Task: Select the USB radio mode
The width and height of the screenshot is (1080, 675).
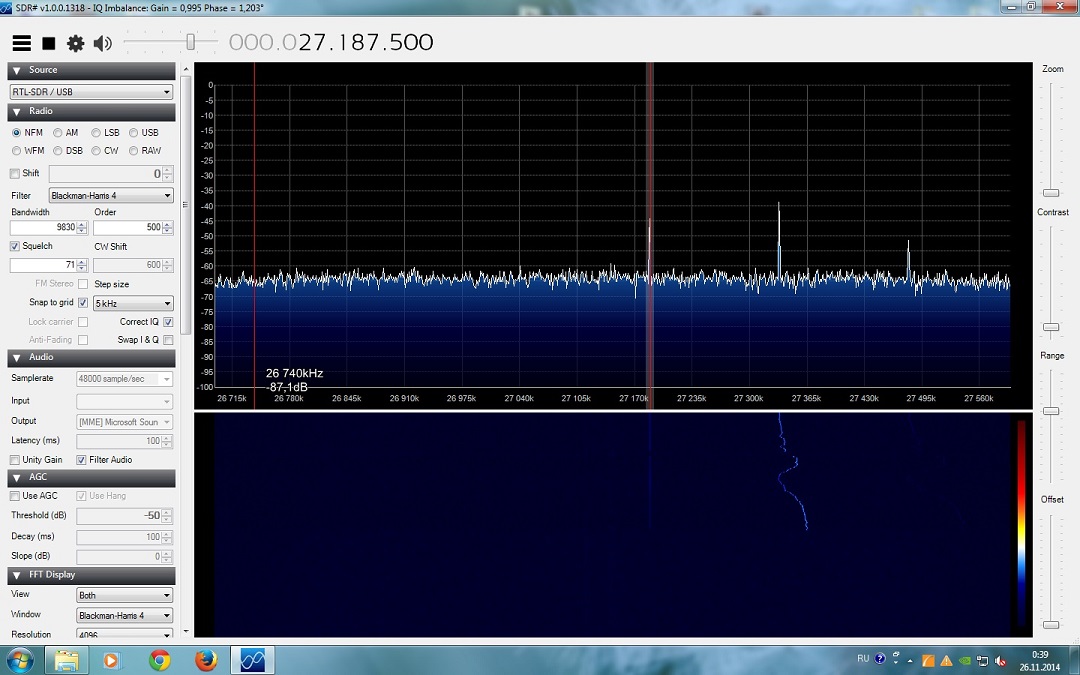Action: tap(134, 133)
